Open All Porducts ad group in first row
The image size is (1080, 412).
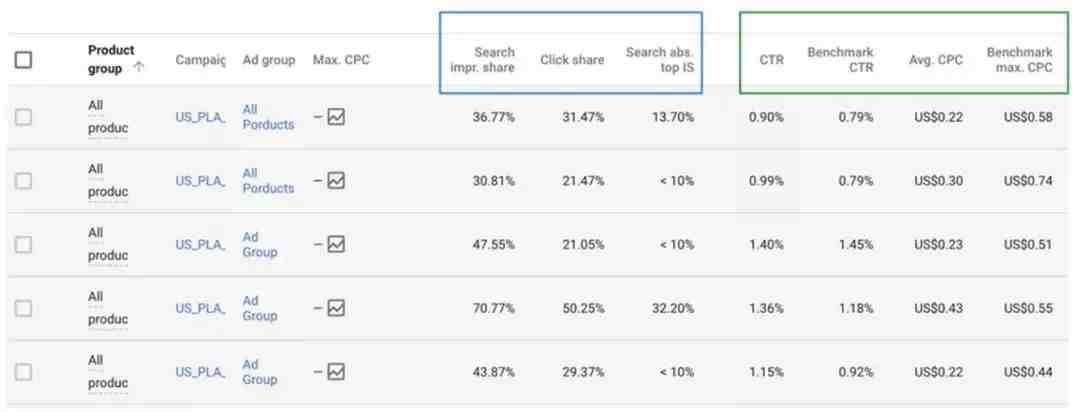268,117
